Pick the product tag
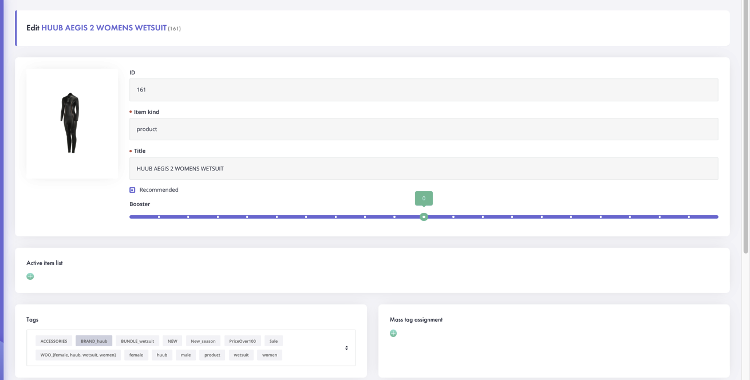Screen dimensions: 750x380 212,355
